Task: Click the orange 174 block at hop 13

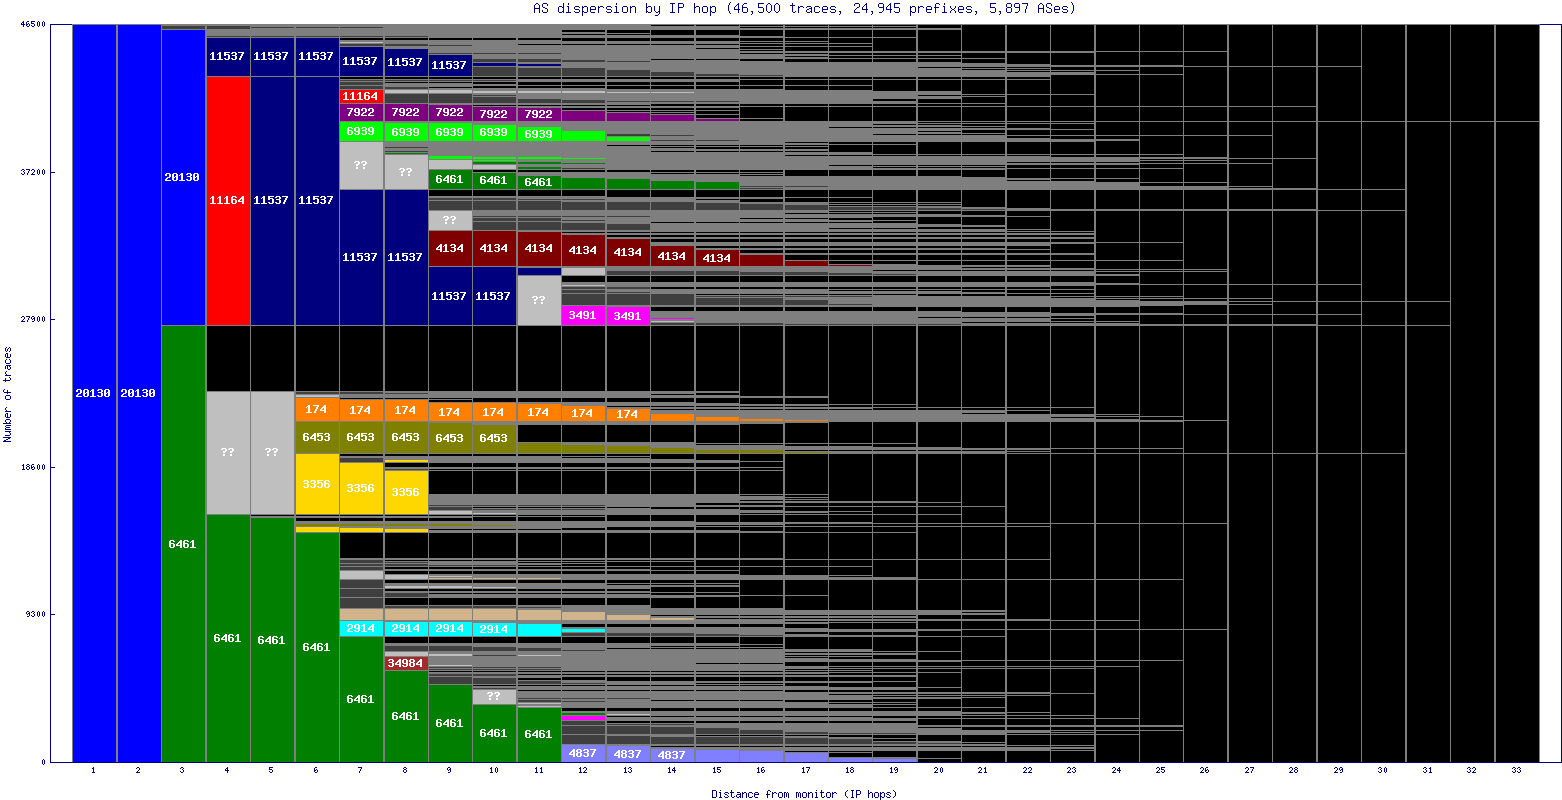Action: (627, 414)
